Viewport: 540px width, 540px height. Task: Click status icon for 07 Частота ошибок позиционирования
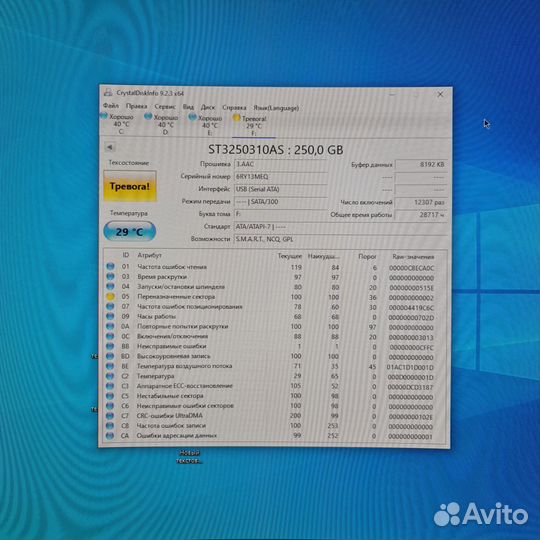click(110, 306)
